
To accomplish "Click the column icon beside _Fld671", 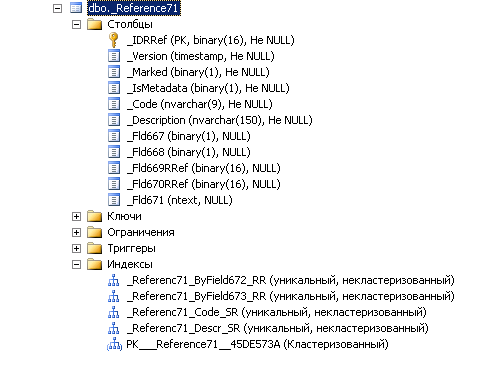I will (114, 200).
